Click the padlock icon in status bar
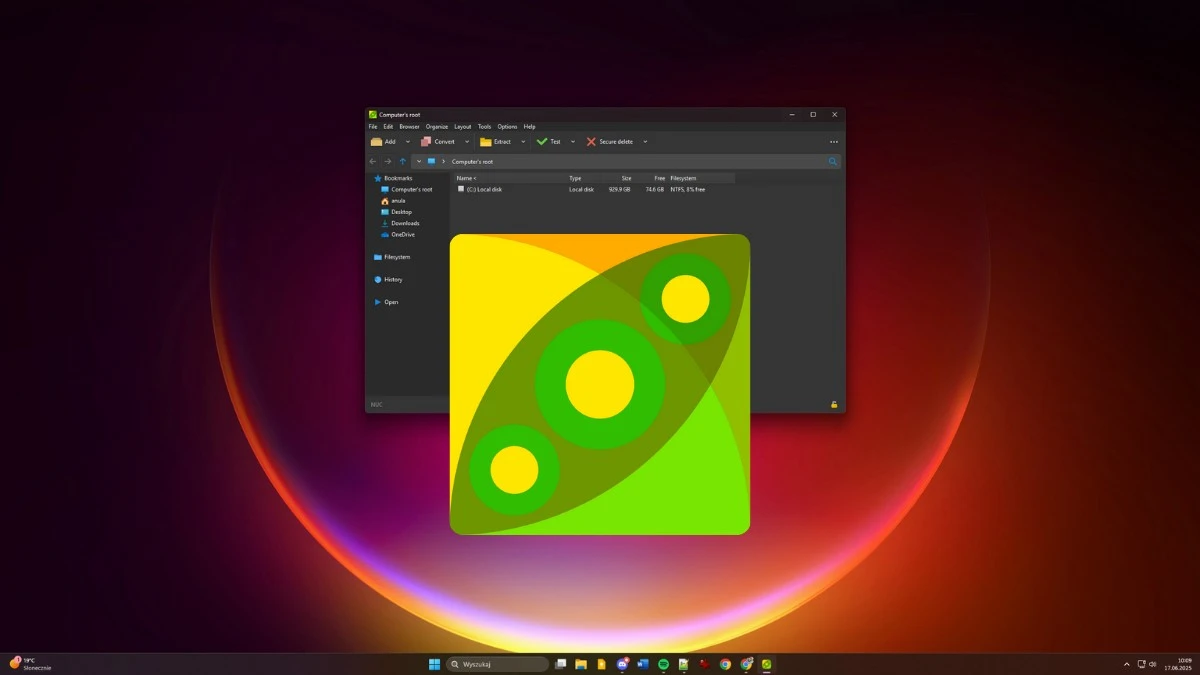1200x675 pixels. click(x=834, y=405)
